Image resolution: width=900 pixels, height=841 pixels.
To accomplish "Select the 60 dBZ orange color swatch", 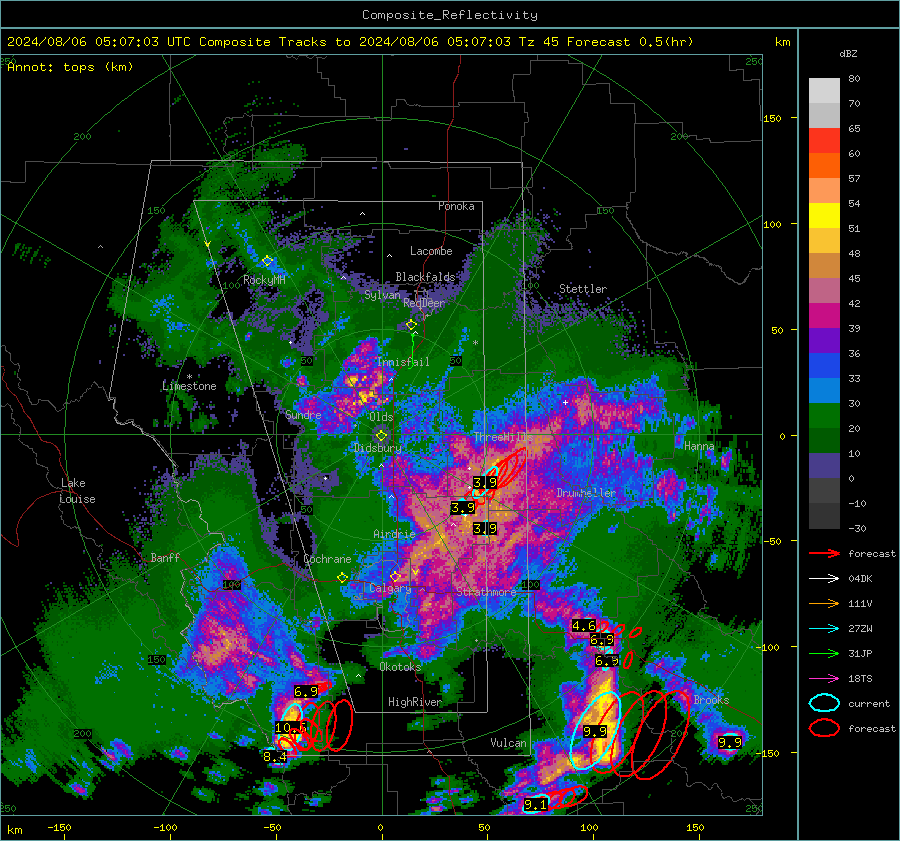I will pos(824,165).
